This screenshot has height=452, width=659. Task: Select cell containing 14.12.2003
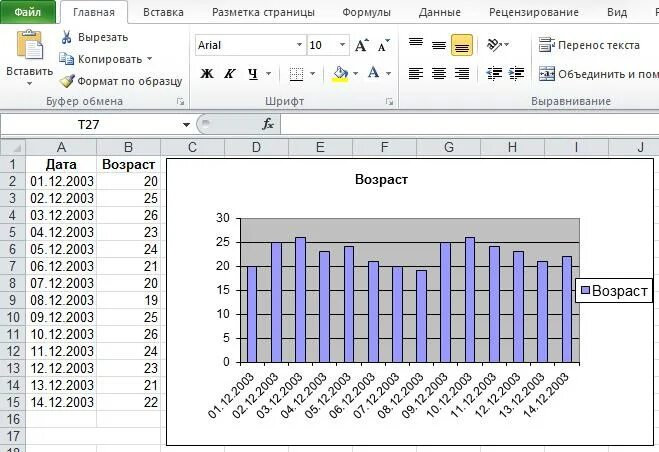tap(61, 402)
